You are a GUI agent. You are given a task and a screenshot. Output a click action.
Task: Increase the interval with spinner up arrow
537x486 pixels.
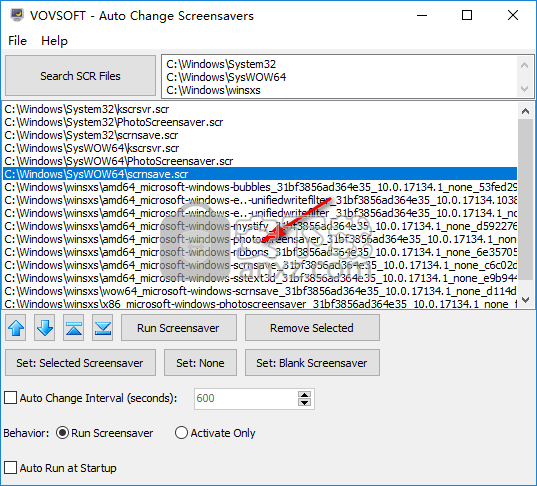pyautogui.click(x=304, y=394)
